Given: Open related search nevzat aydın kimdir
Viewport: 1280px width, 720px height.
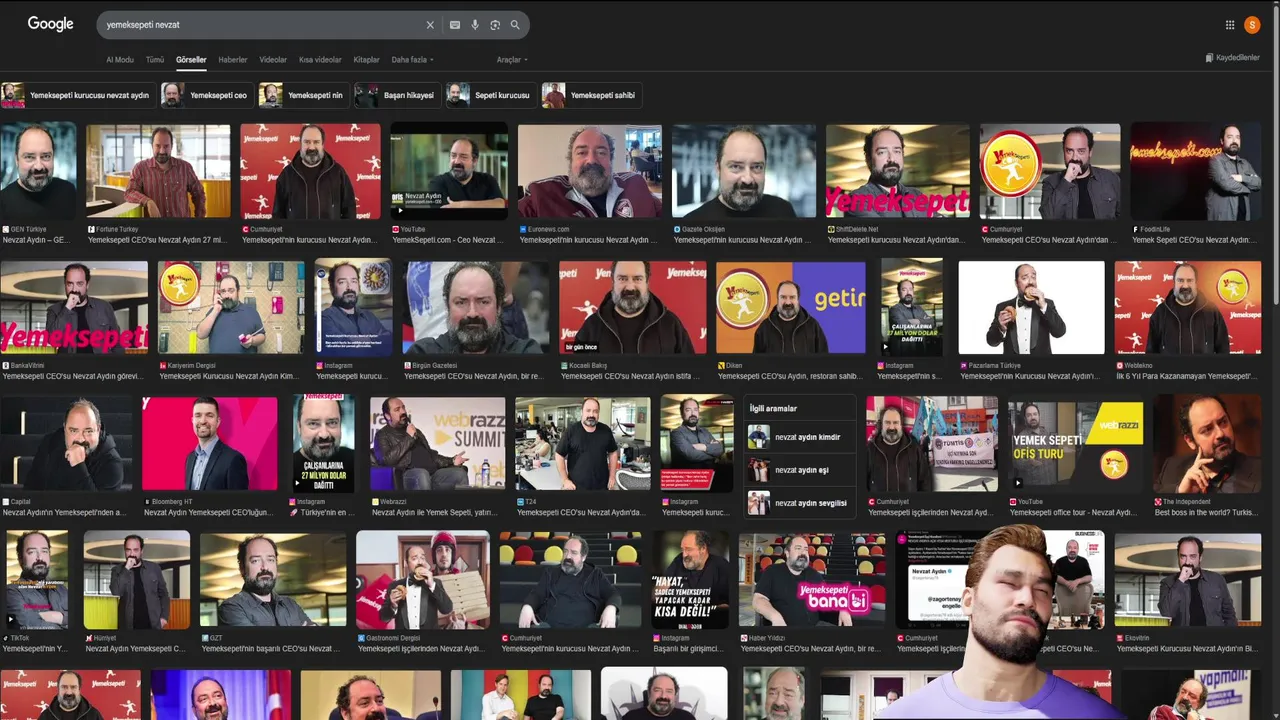Looking at the screenshot, I should pos(800,437).
